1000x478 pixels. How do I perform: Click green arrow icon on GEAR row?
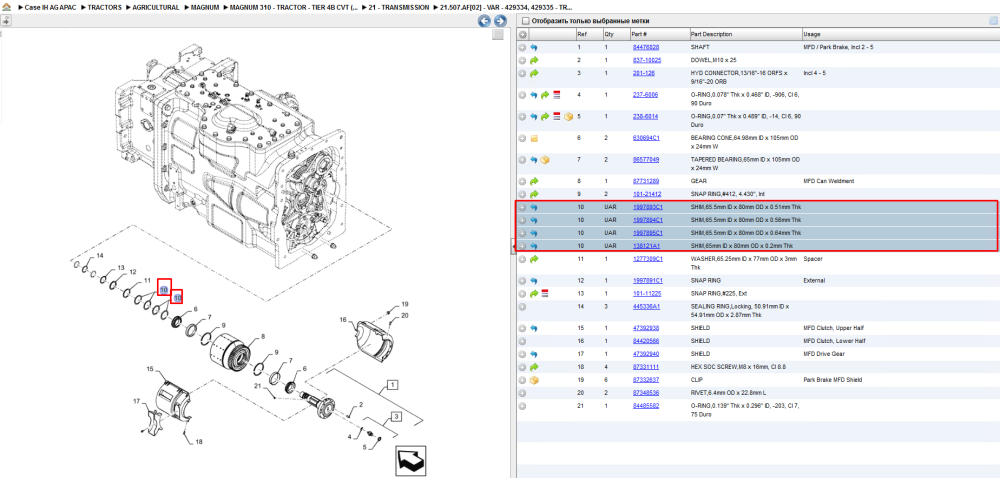(534, 182)
